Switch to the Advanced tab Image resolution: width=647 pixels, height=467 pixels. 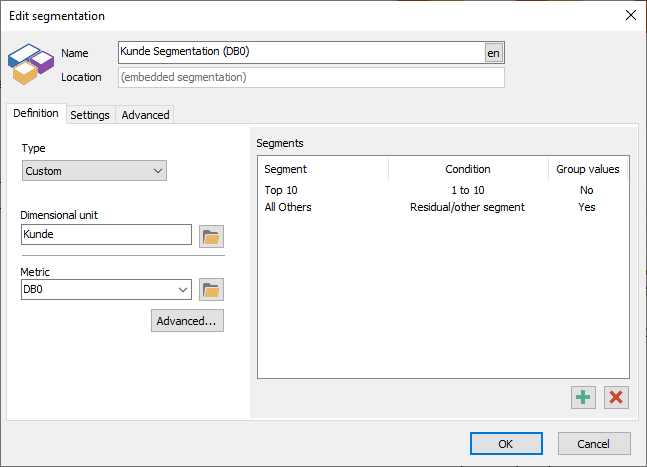[x=145, y=115]
